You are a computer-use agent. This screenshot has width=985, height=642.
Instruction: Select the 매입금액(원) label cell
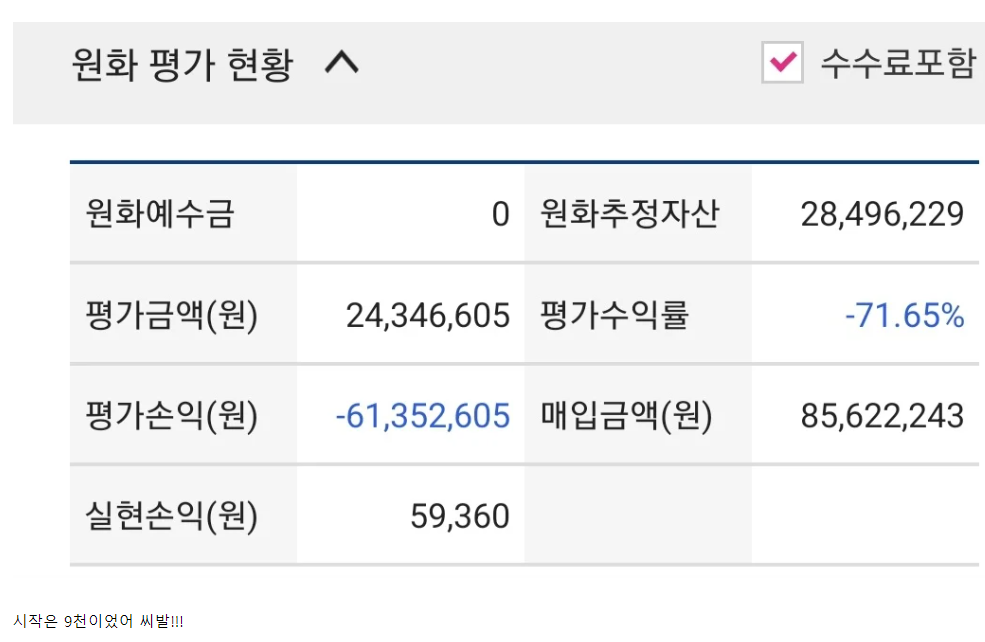(627, 416)
